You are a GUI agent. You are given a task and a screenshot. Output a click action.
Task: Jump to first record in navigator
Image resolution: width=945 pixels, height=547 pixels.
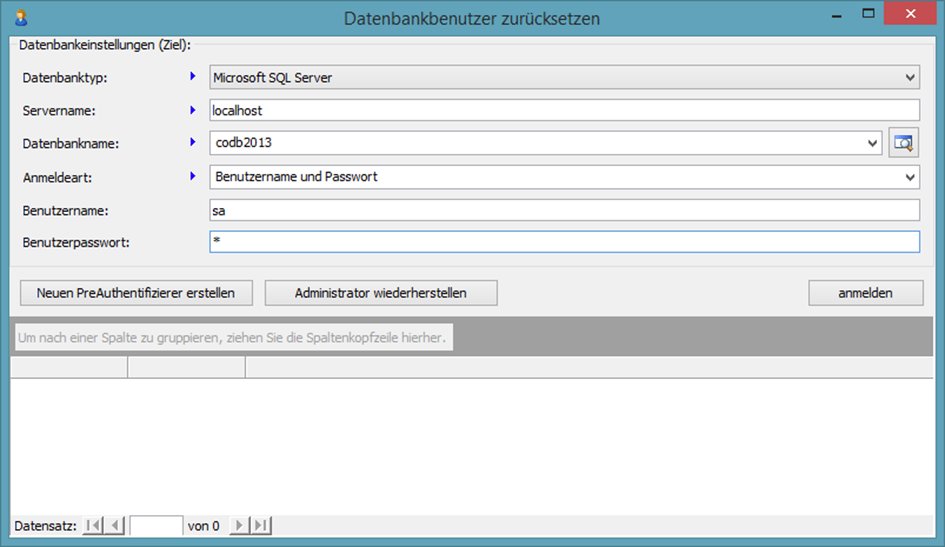pyautogui.click(x=92, y=525)
